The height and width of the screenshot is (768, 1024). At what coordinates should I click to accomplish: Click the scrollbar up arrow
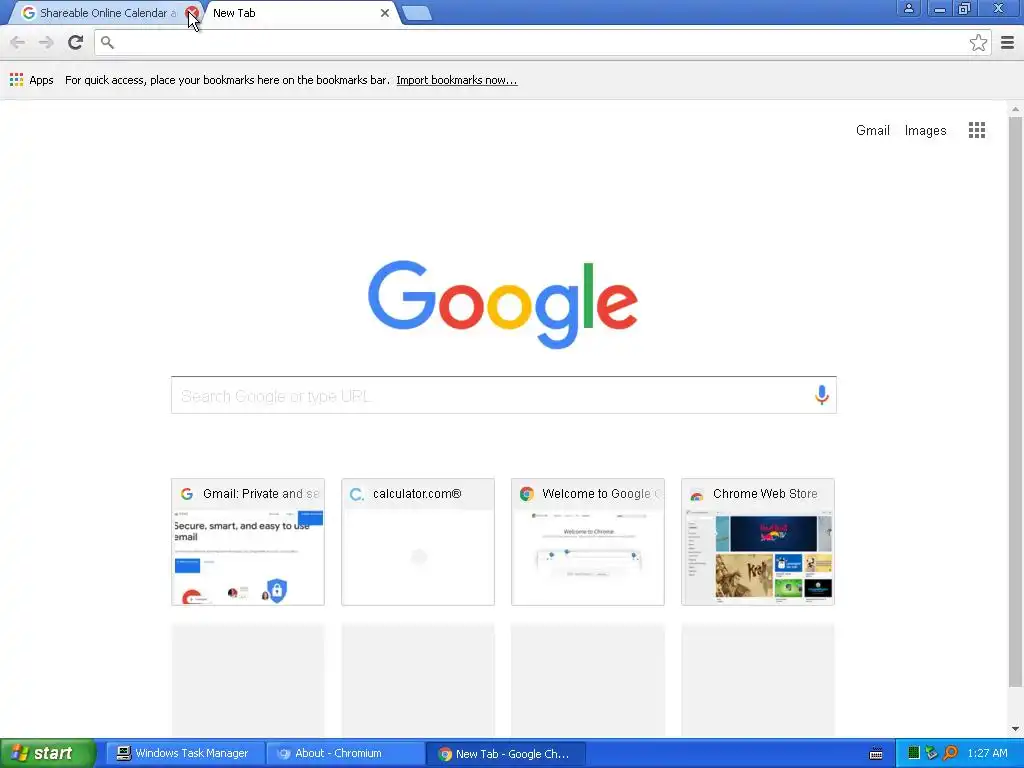tap(1015, 109)
